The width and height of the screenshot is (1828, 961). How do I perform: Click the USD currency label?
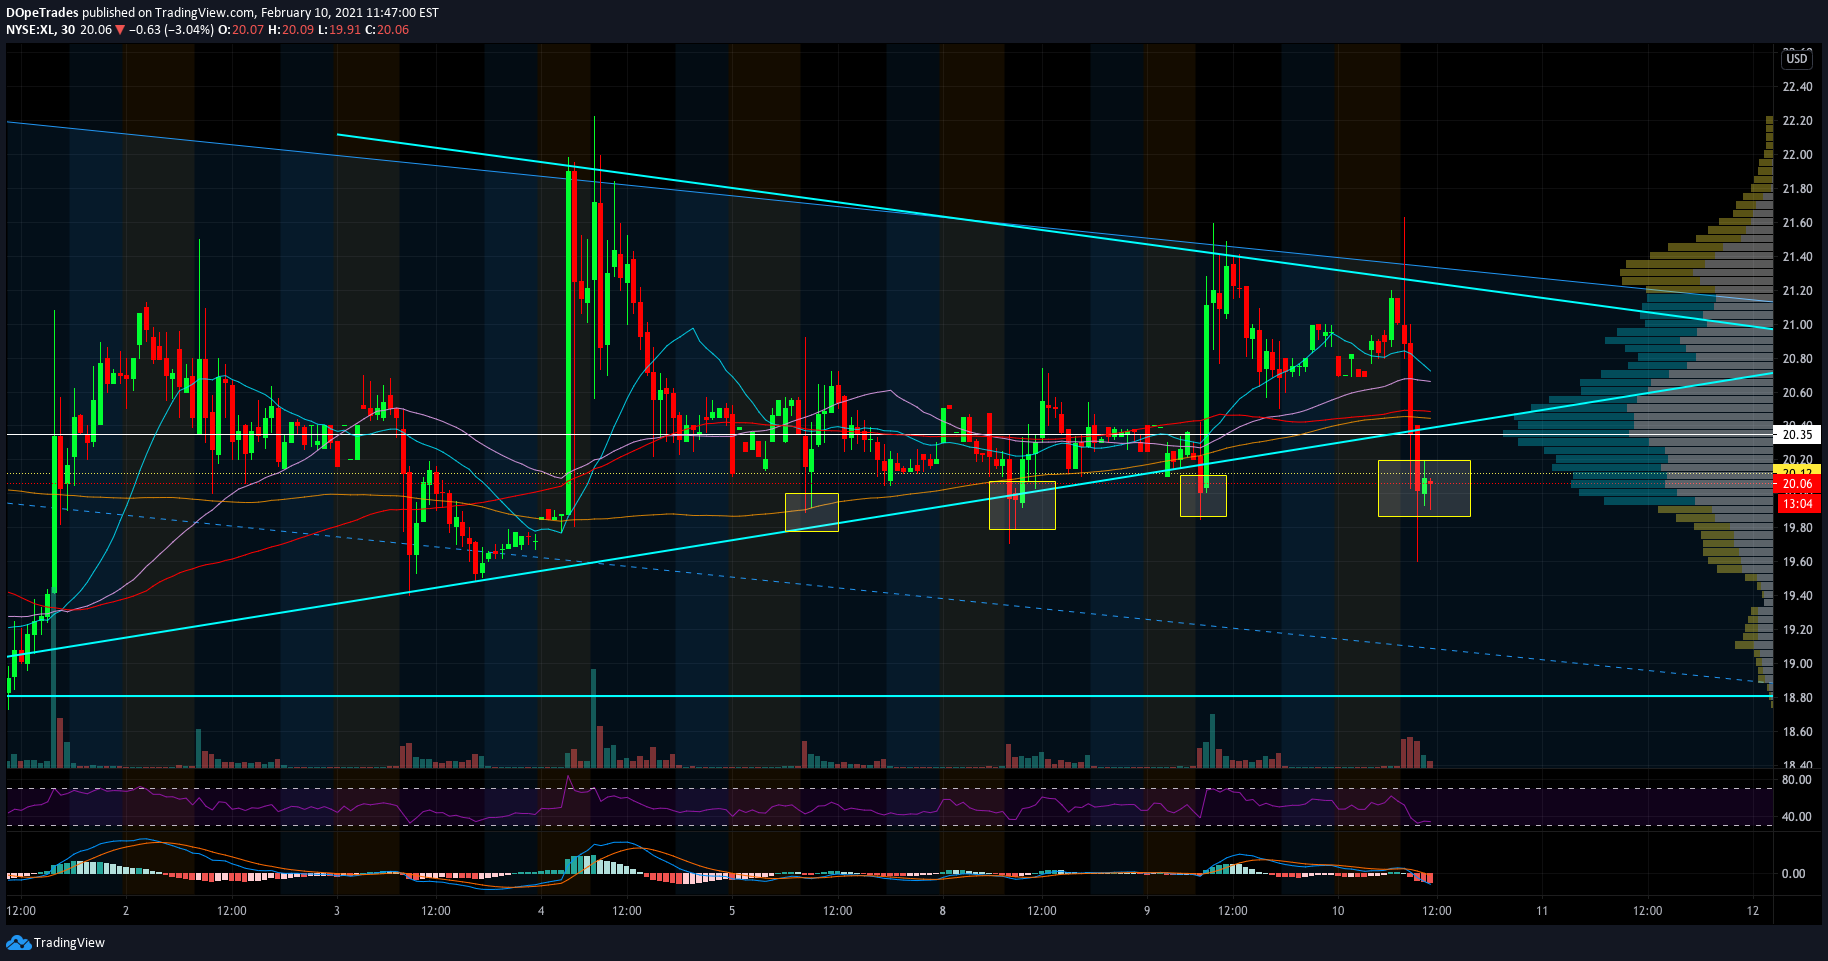point(1797,59)
